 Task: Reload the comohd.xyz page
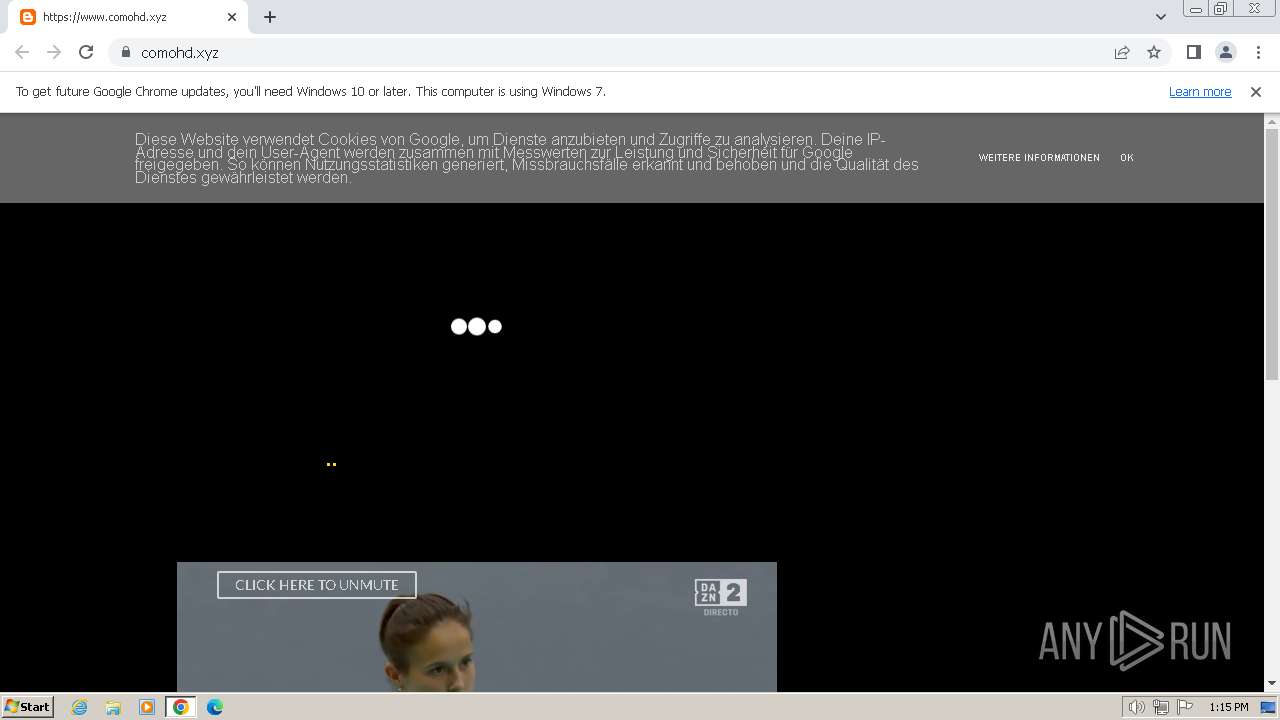pyautogui.click(x=86, y=52)
